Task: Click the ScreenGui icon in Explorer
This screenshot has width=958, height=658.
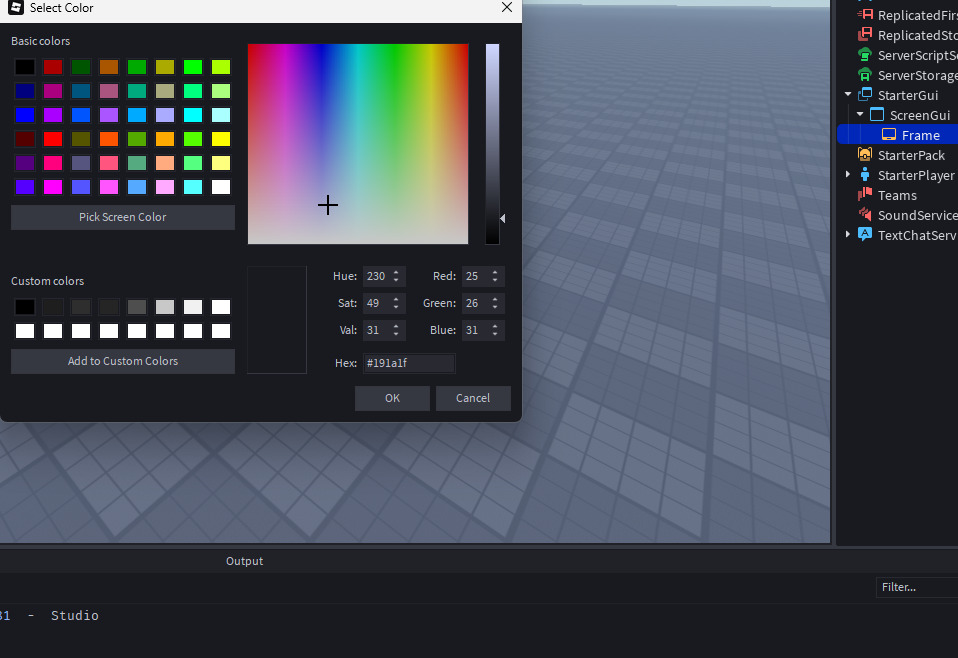Action: [877, 115]
